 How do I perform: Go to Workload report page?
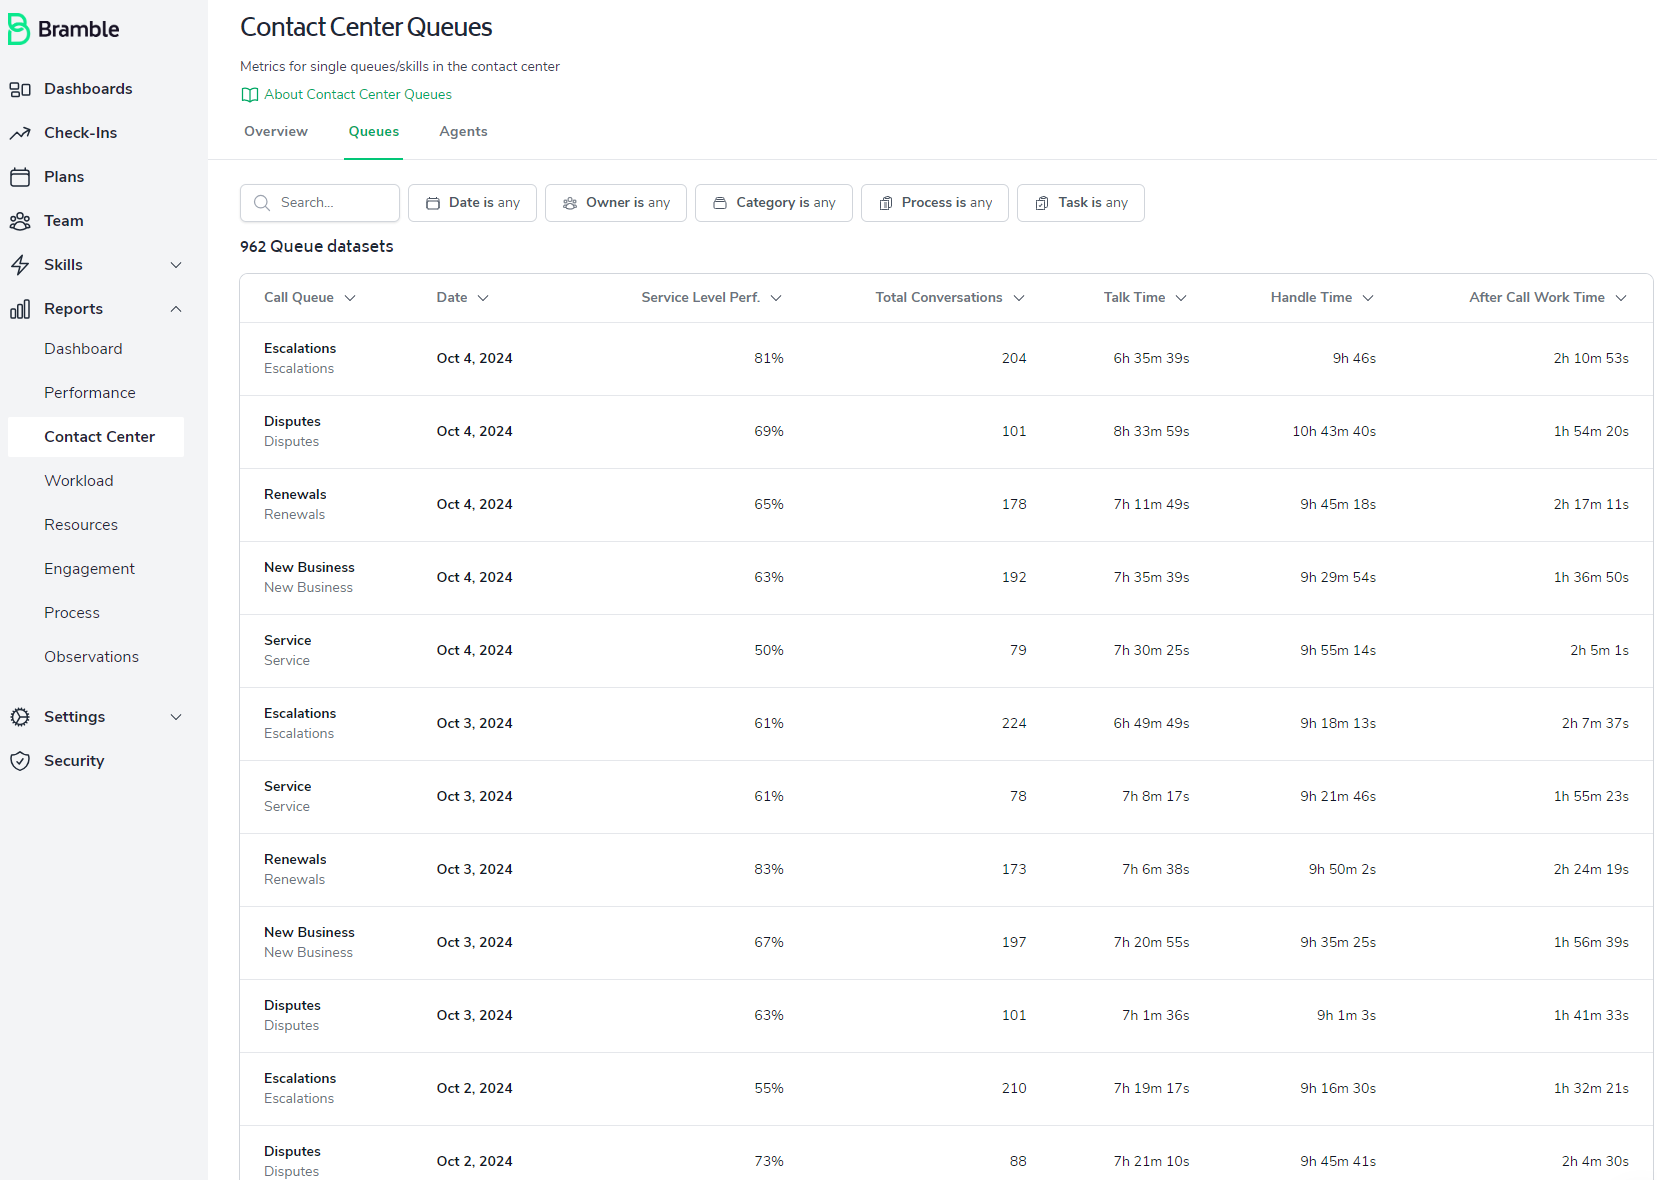[x=79, y=481]
